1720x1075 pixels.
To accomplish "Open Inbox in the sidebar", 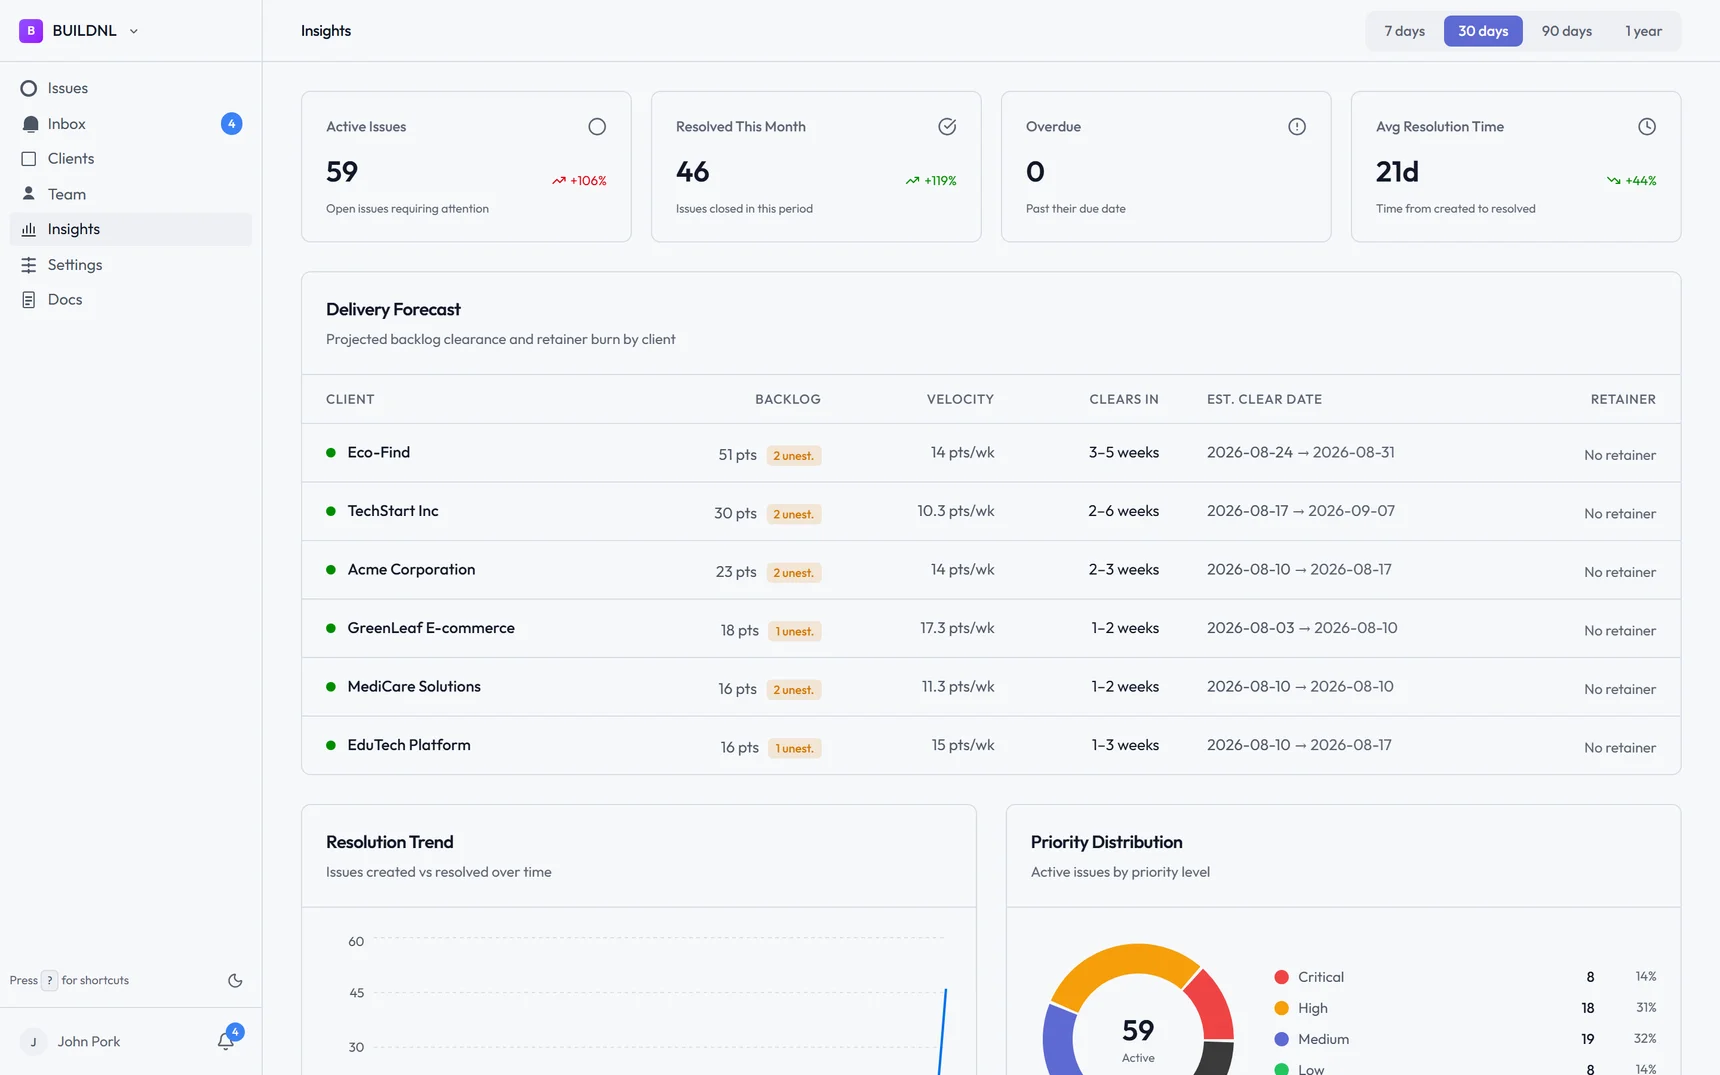I will 131,124.
